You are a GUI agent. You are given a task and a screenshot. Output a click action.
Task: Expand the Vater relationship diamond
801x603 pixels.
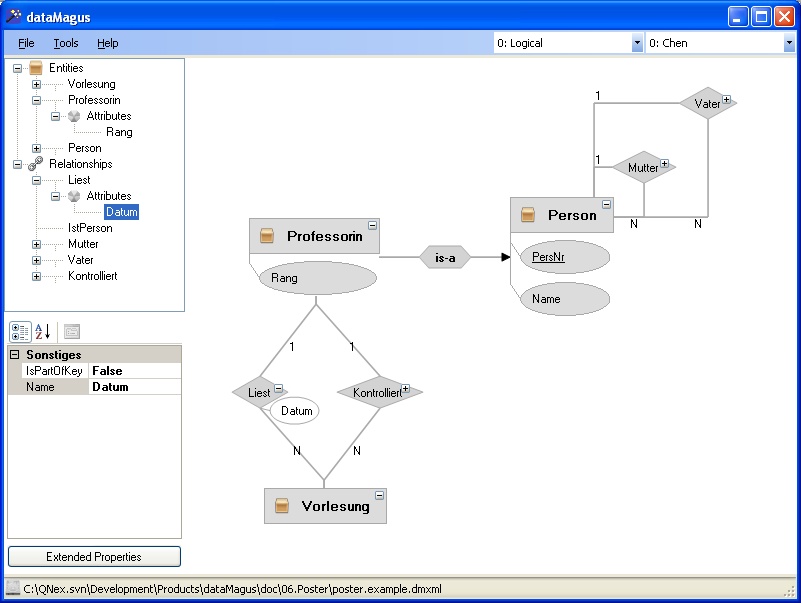[x=726, y=100]
